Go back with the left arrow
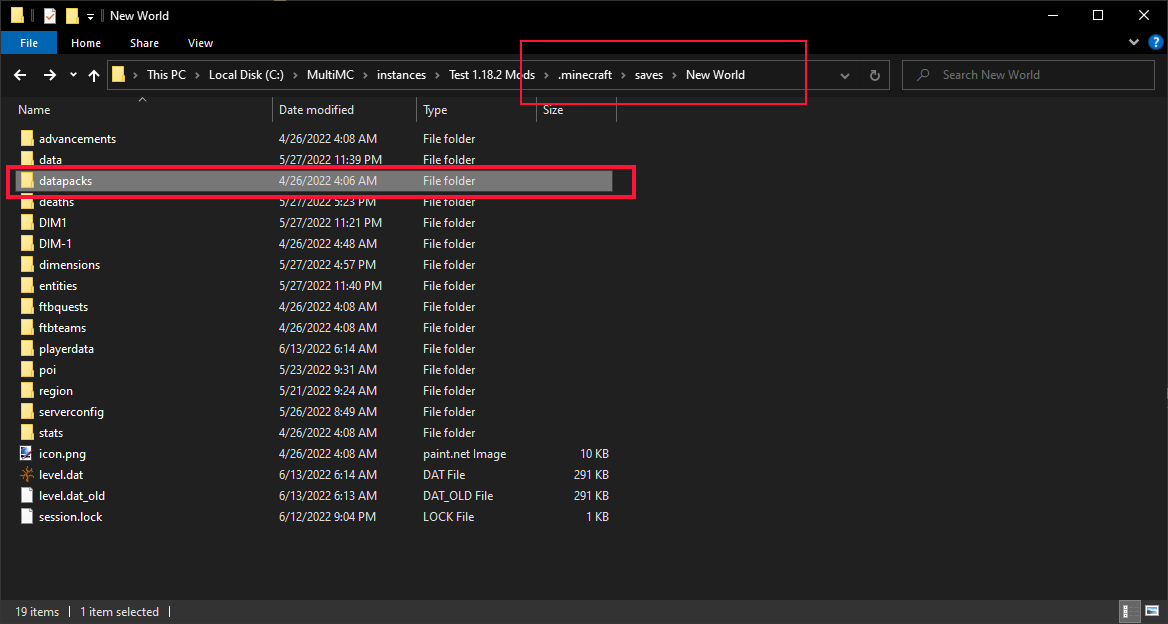 pyautogui.click(x=20, y=75)
